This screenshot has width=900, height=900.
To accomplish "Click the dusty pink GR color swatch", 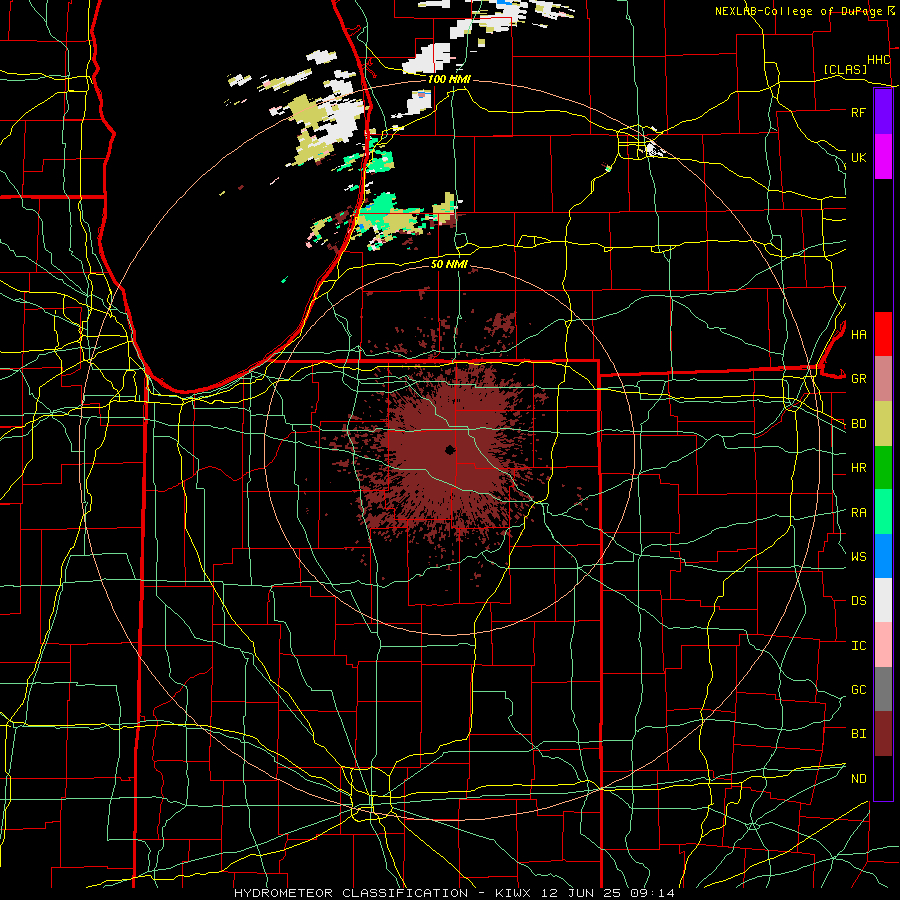I will point(883,379).
